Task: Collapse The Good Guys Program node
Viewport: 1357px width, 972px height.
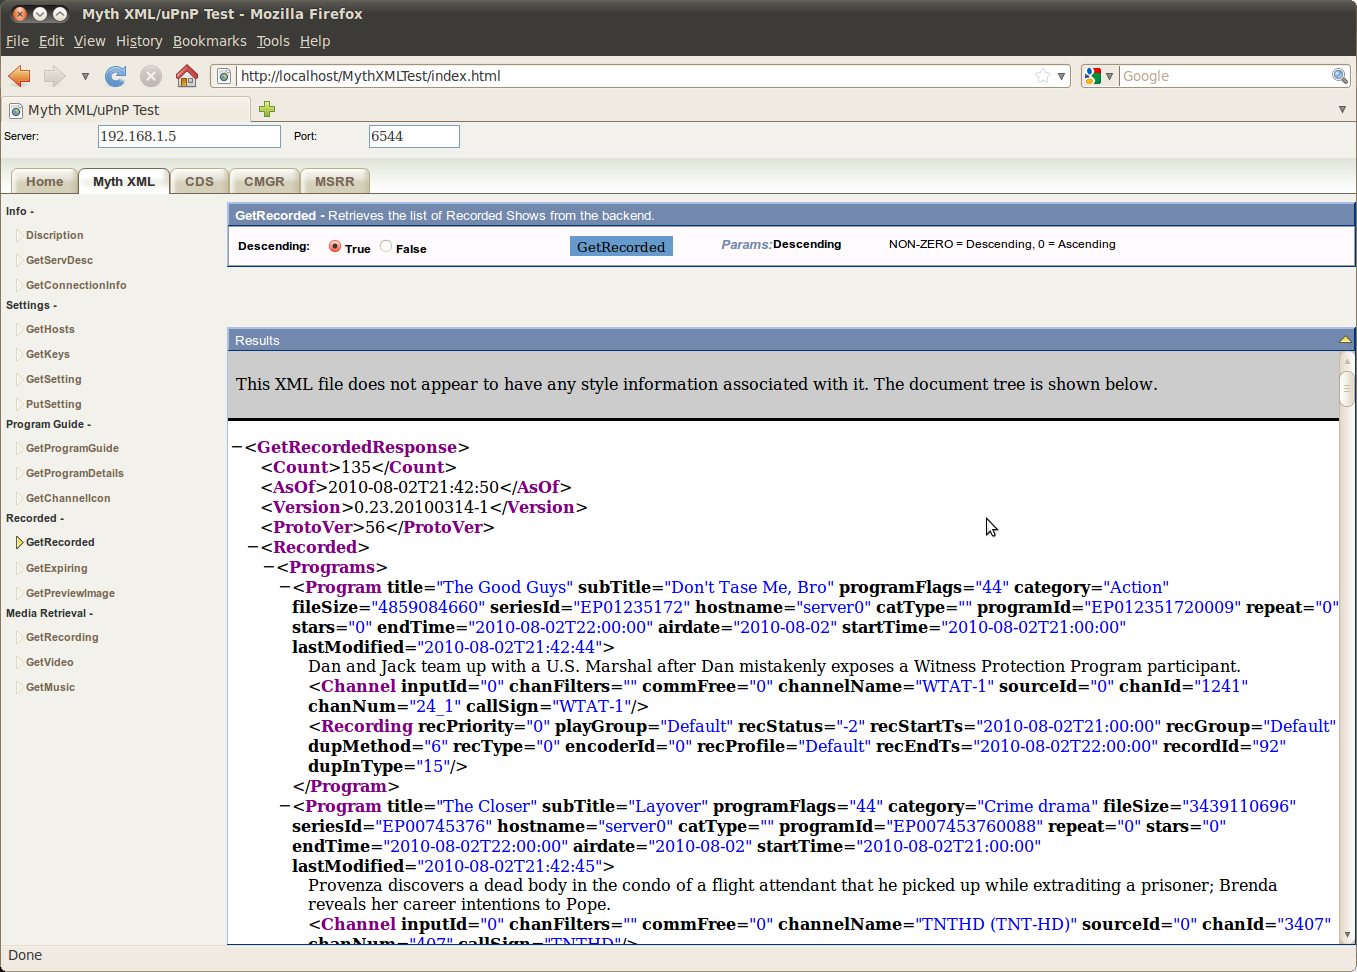Action: click(x=285, y=588)
